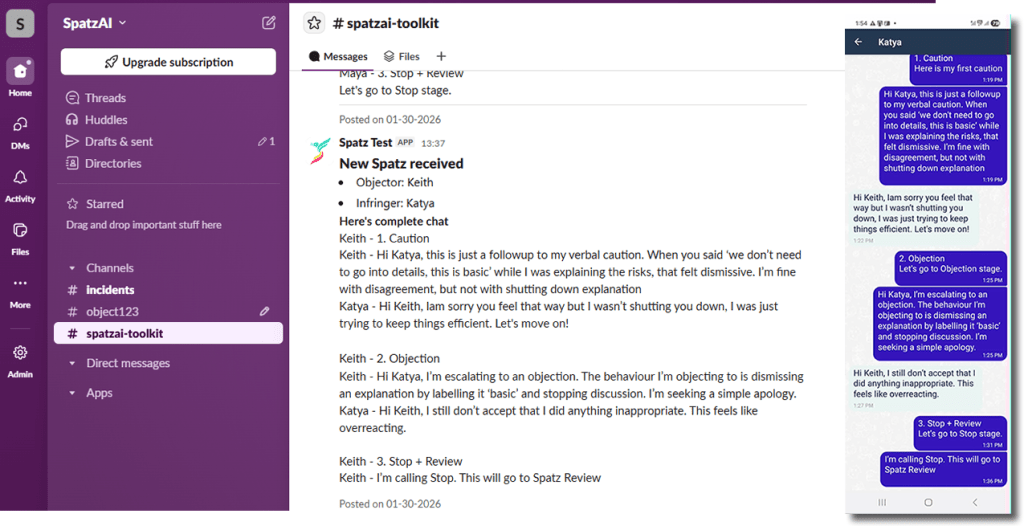Click the S workspace avatar
Image resolution: width=1024 pixels, height=526 pixels.
coord(20,23)
